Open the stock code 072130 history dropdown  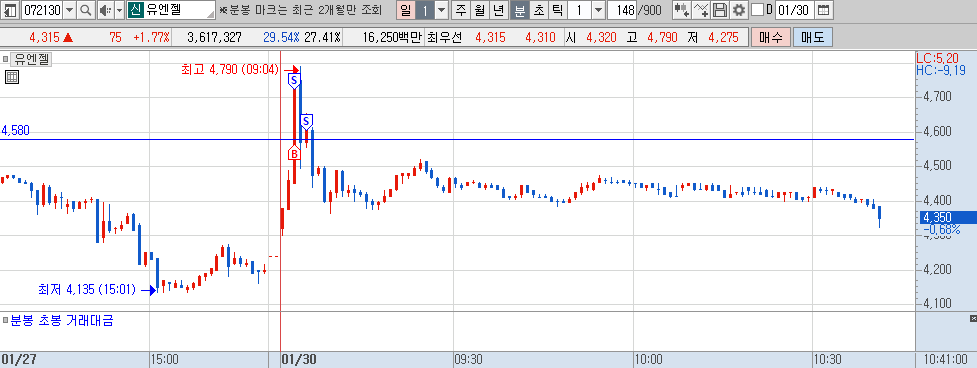tap(69, 10)
